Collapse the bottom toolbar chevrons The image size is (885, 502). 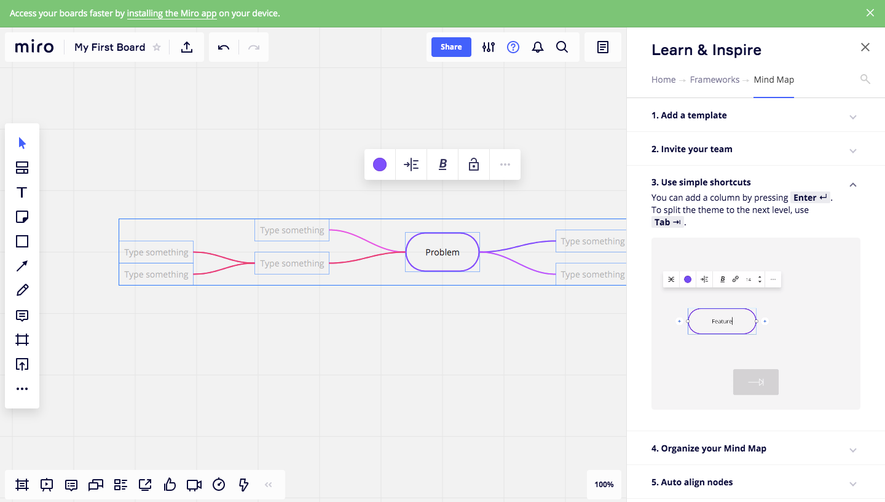coord(269,484)
